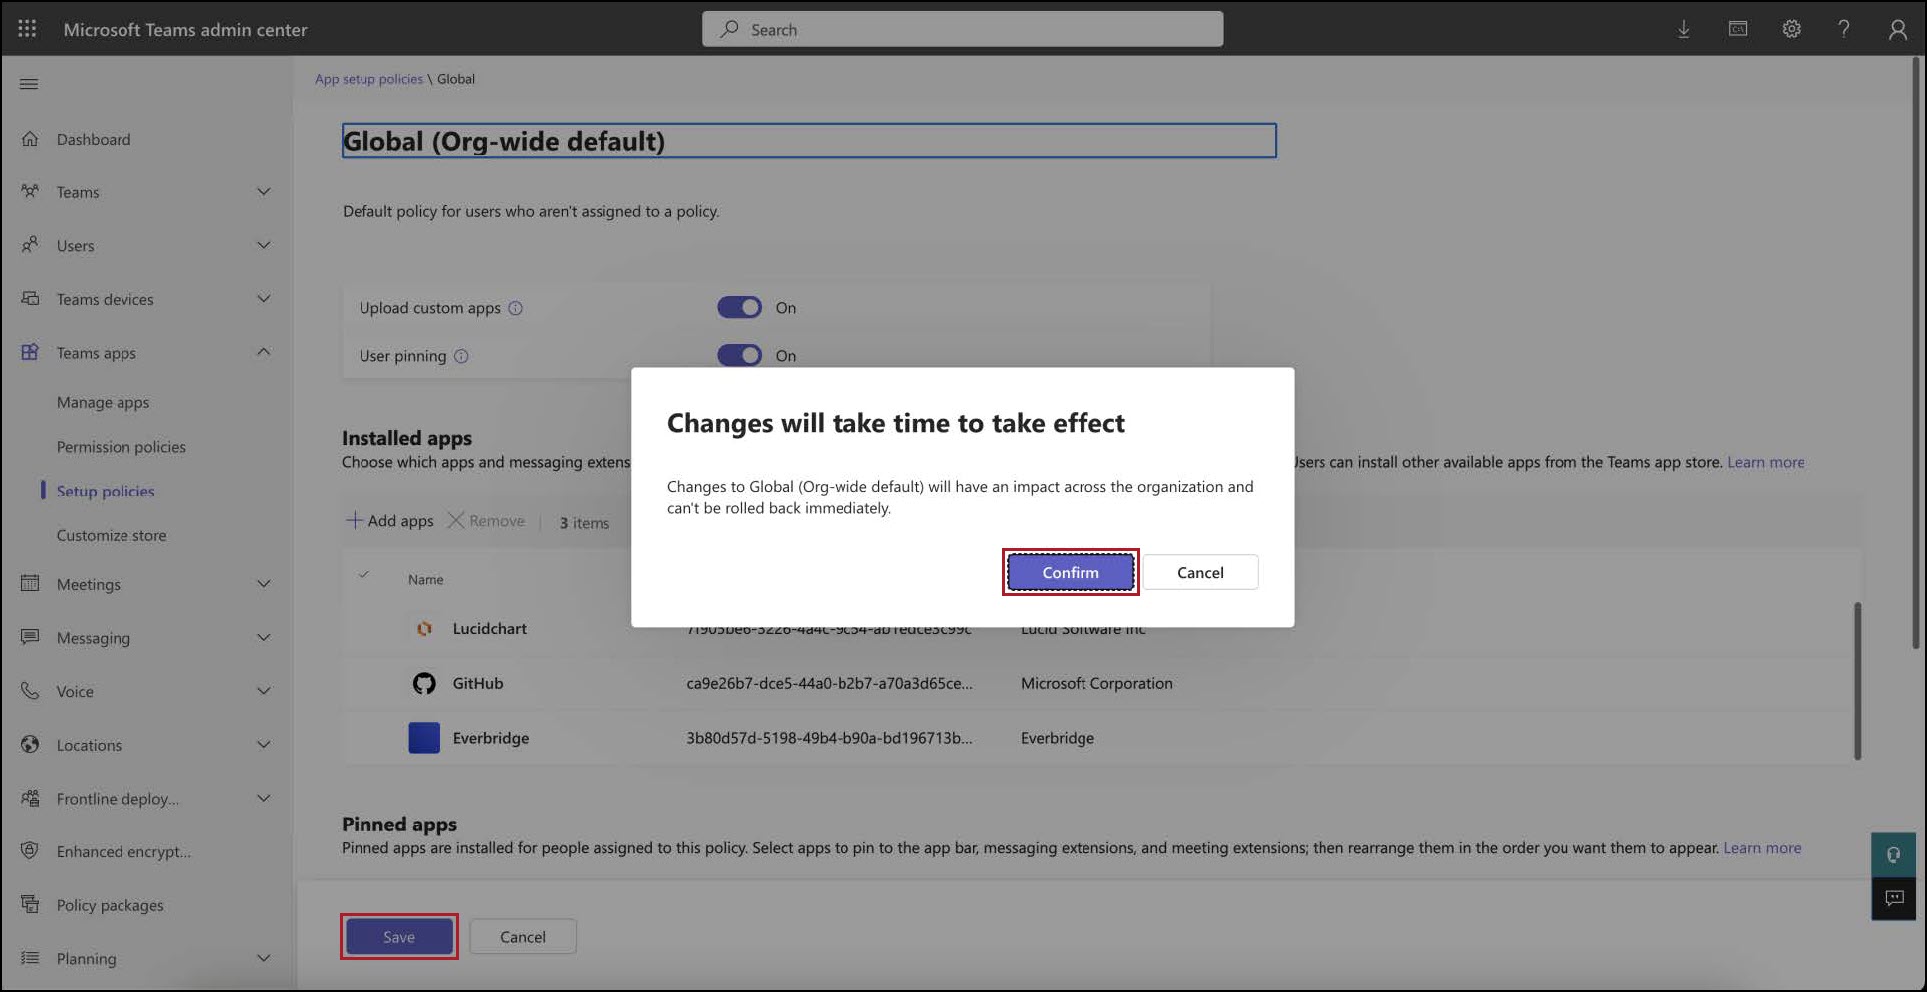Open Manage apps submenu item
The width and height of the screenshot is (1927, 992).
[x=103, y=402]
